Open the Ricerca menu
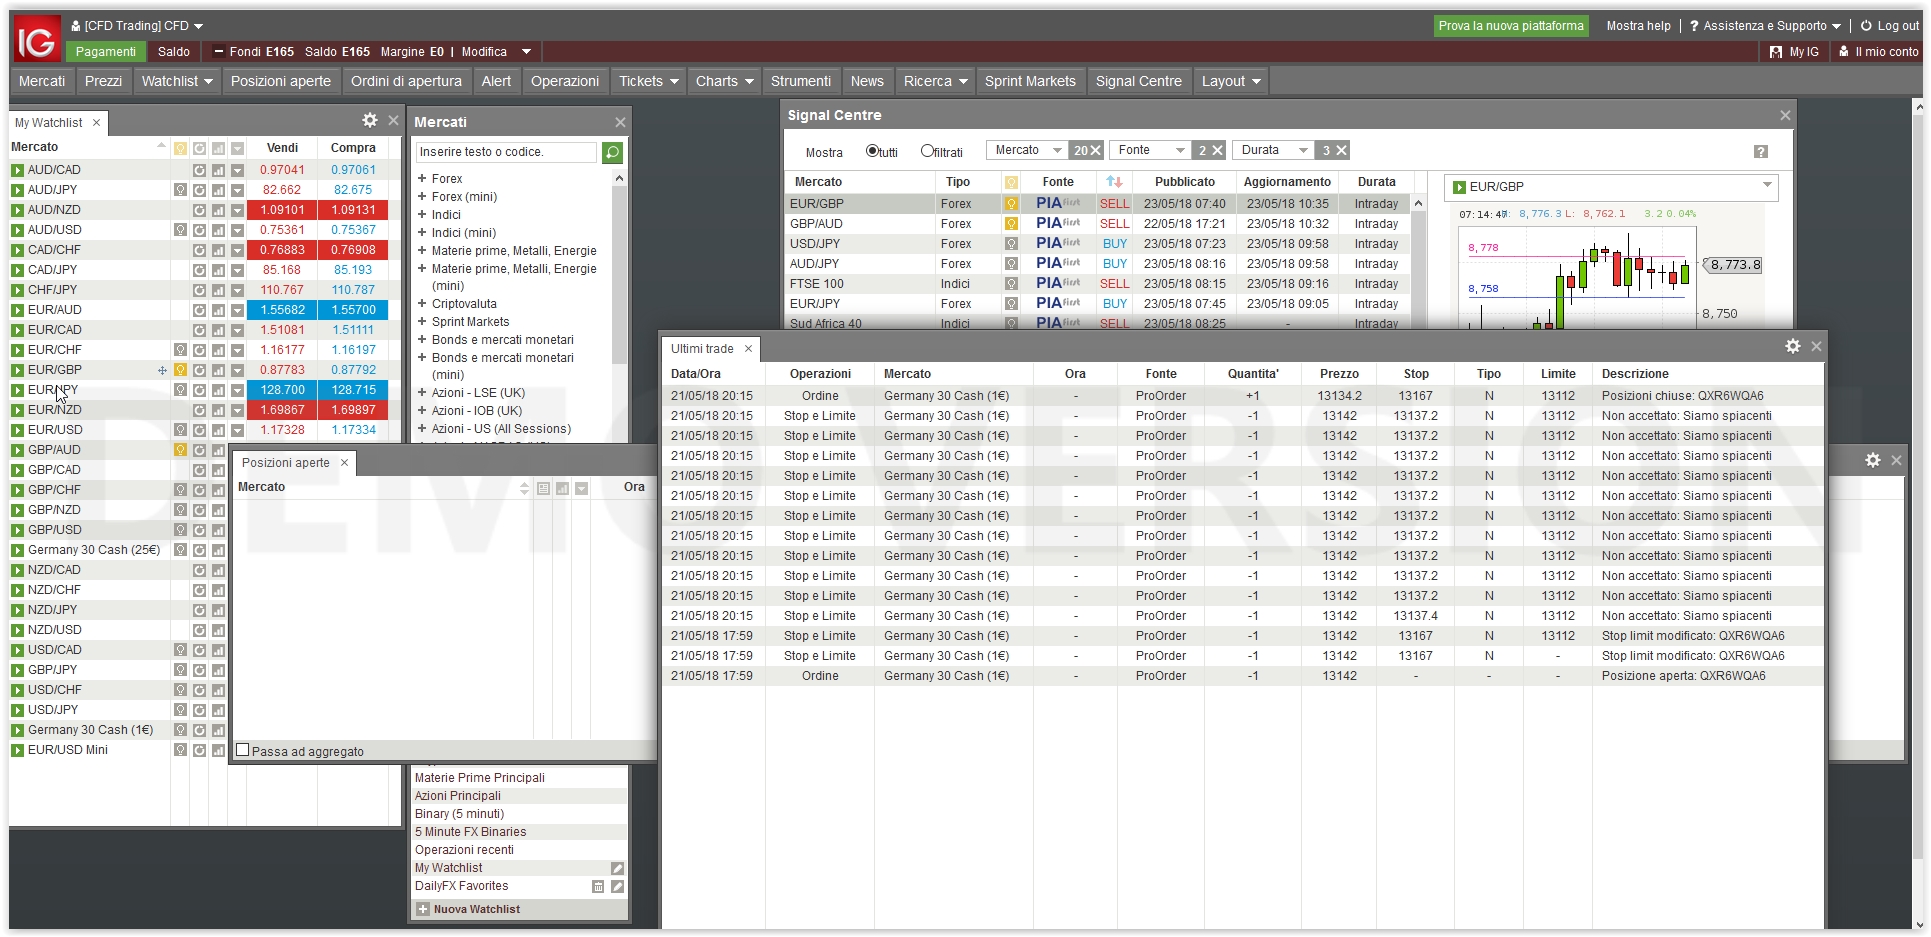This screenshot has height=937, width=1931. (935, 81)
